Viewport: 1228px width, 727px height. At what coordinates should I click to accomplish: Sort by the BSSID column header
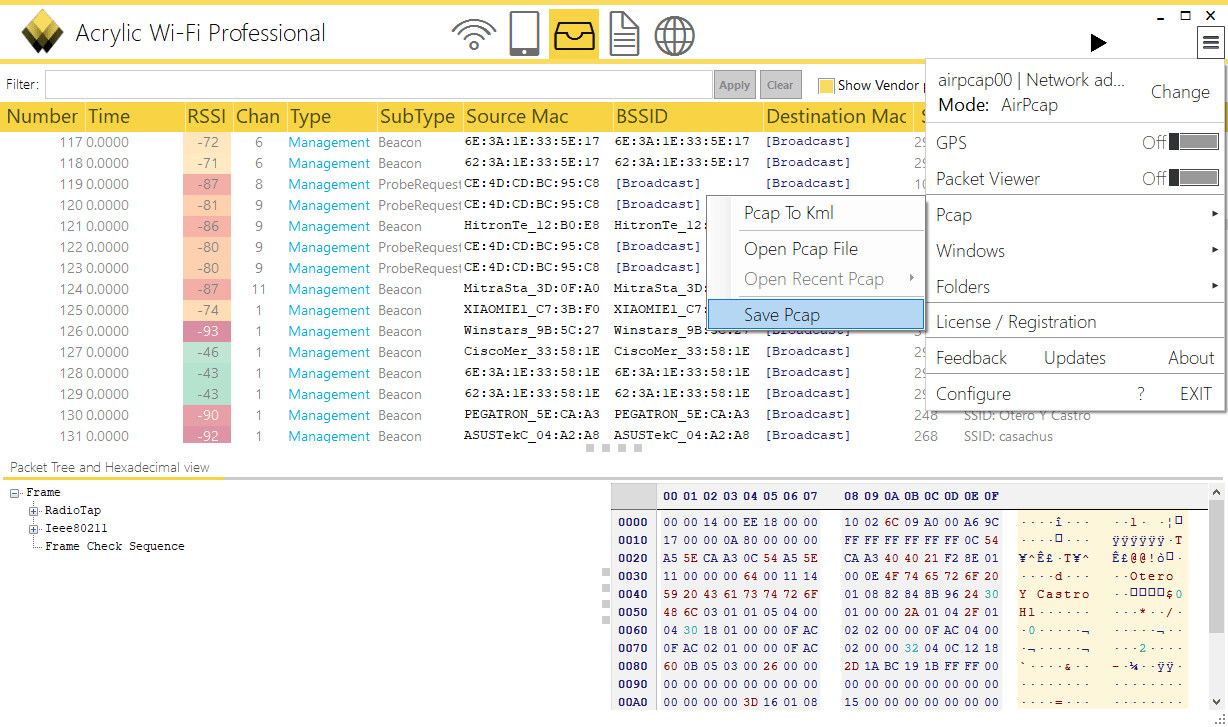point(687,117)
